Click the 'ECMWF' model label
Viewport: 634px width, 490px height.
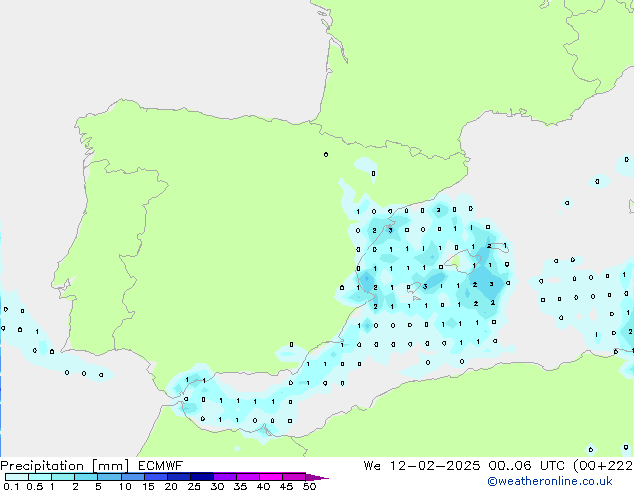tap(160, 466)
